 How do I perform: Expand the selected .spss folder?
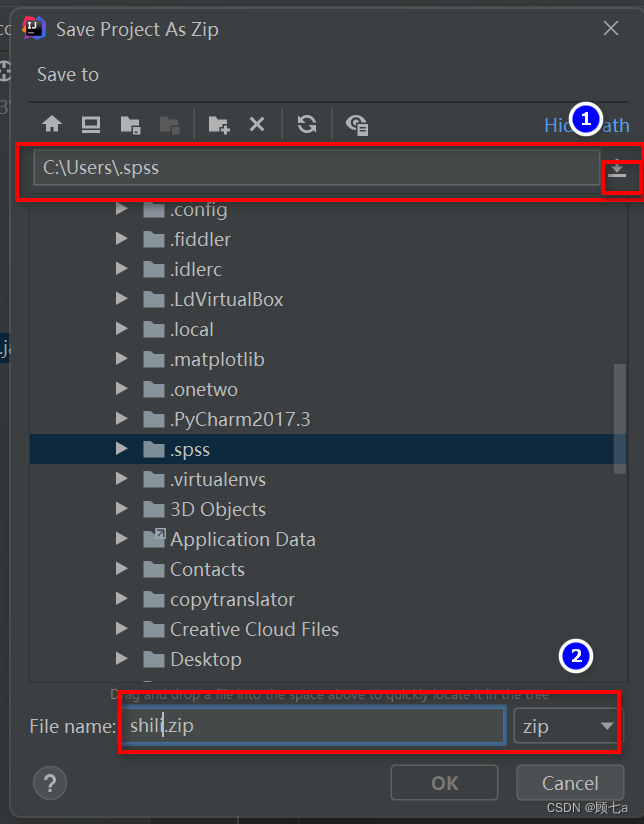coord(122,449)
